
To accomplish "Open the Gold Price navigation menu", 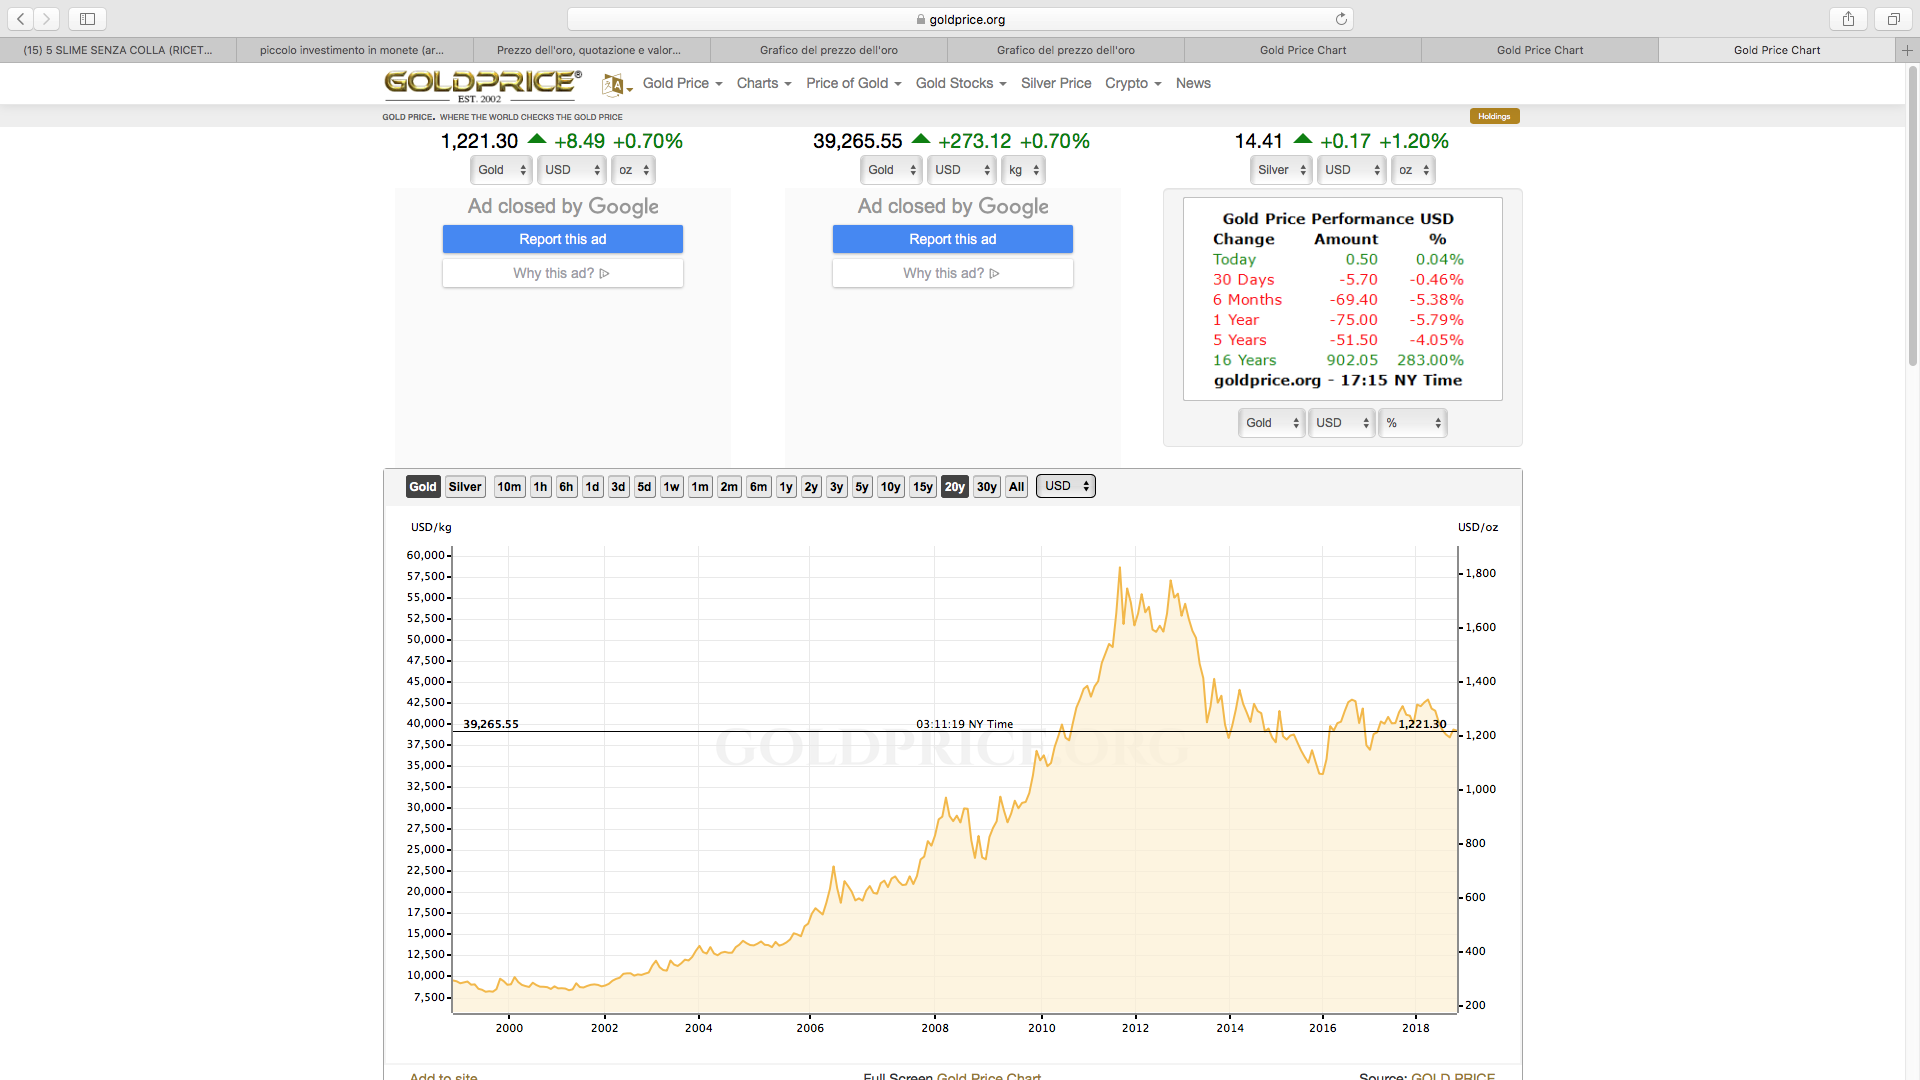I will click(682, 83).
